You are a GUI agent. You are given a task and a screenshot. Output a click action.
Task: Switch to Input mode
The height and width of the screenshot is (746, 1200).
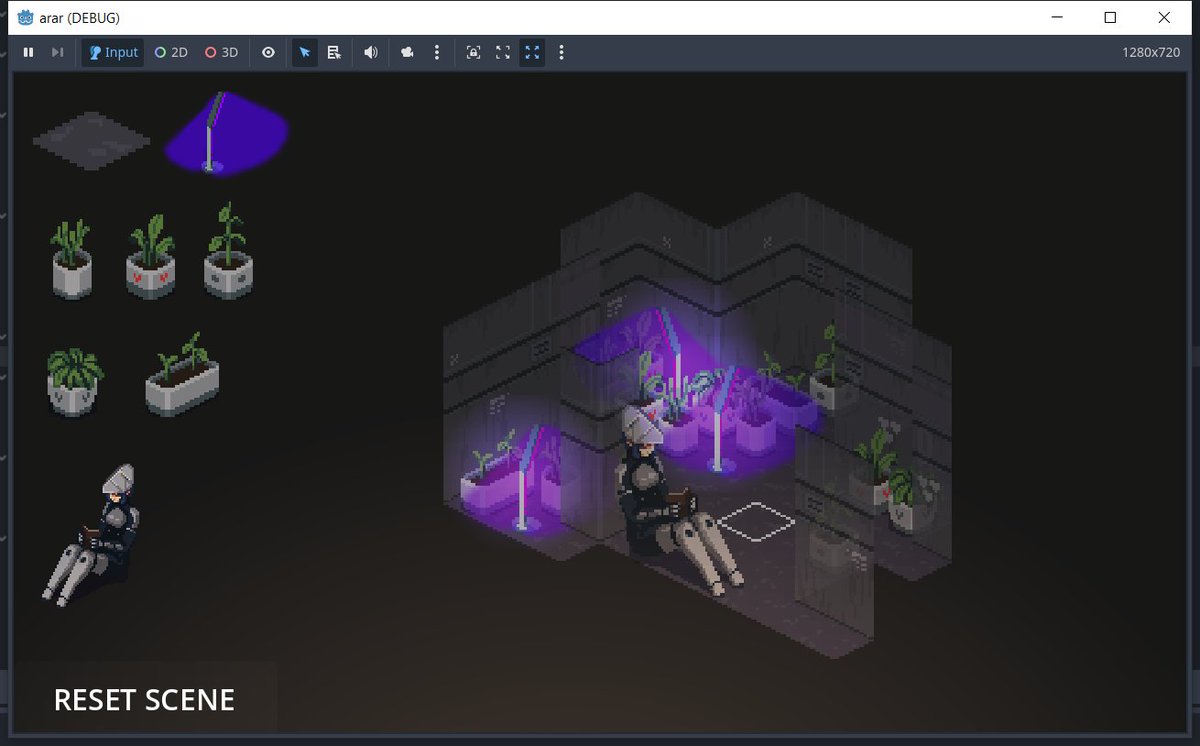point(113,52)
